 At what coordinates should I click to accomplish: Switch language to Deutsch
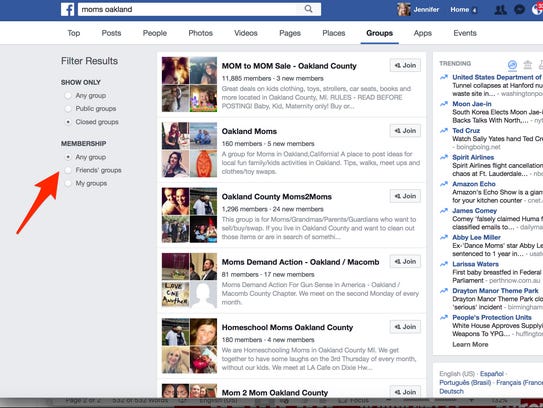451,391
